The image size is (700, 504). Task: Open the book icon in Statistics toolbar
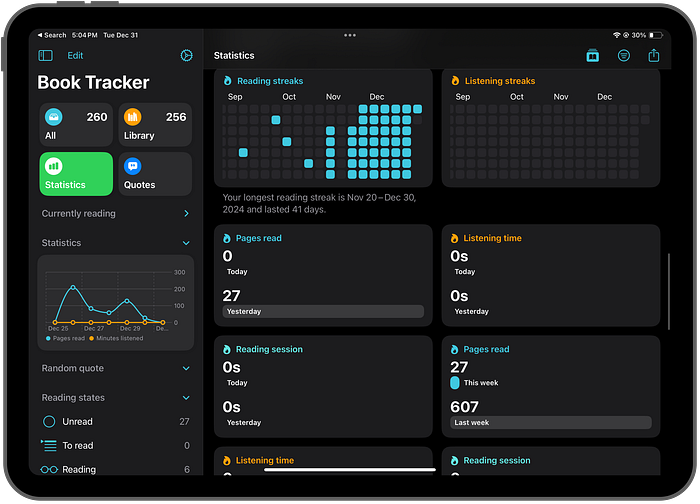(x=592, y=56)
